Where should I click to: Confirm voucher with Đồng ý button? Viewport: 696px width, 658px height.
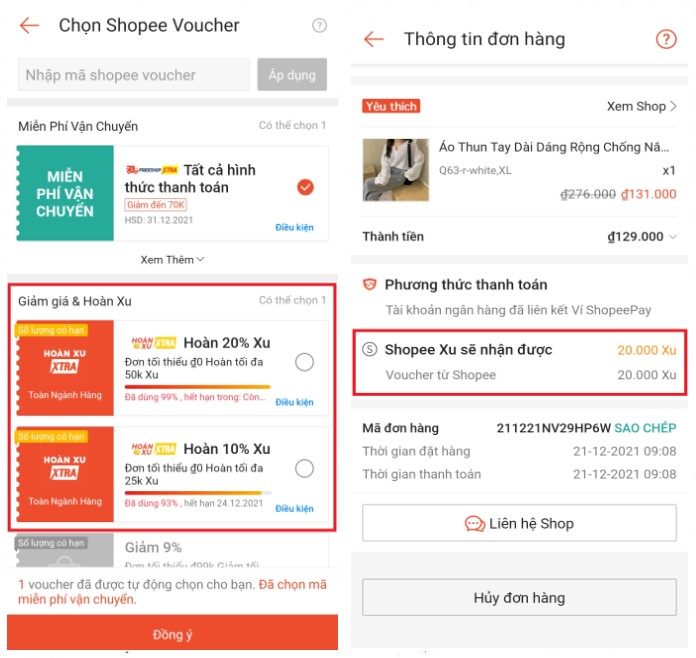click(172, 634)
